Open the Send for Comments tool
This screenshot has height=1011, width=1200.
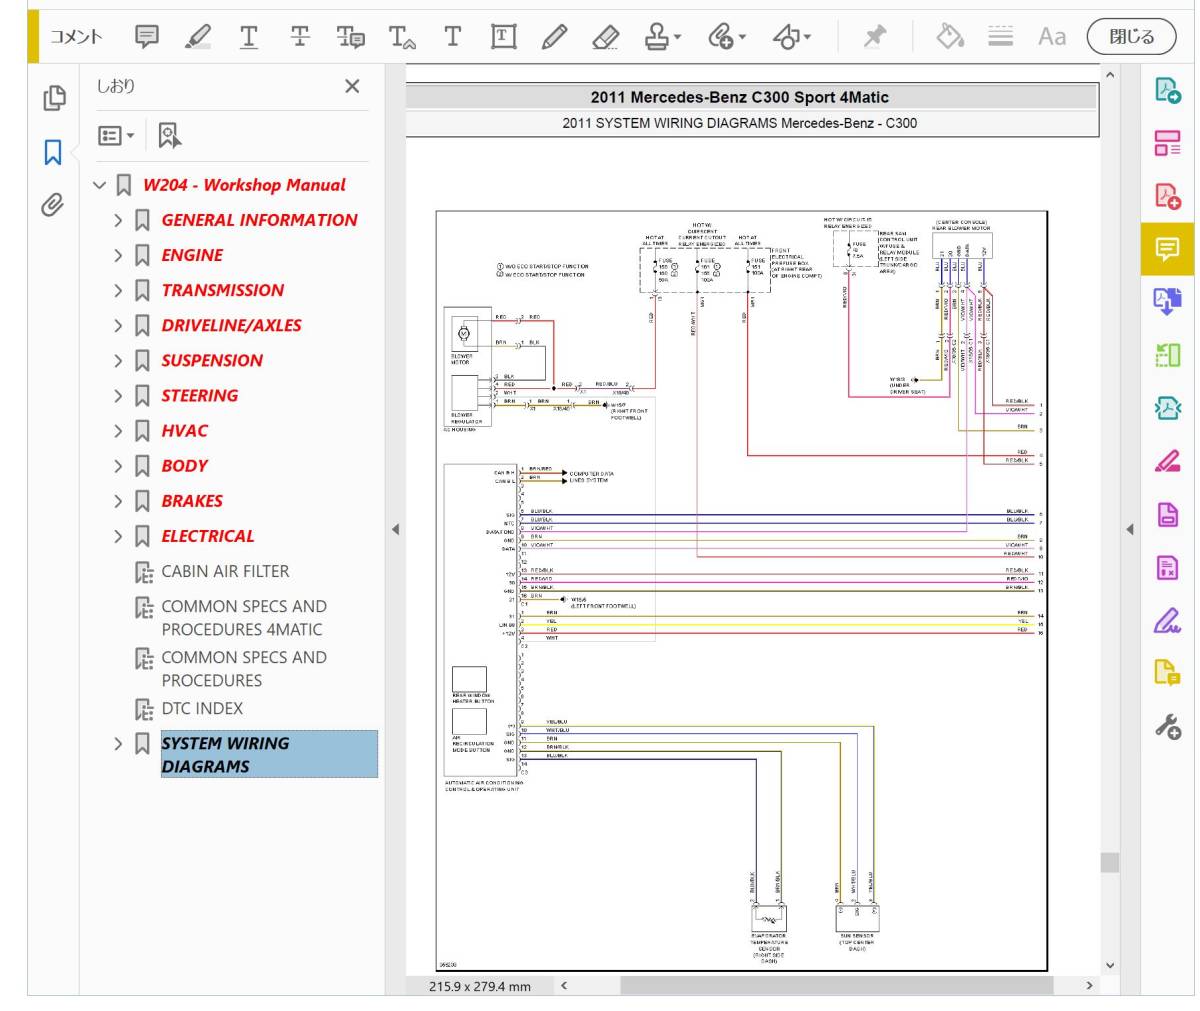[1167, 673]
